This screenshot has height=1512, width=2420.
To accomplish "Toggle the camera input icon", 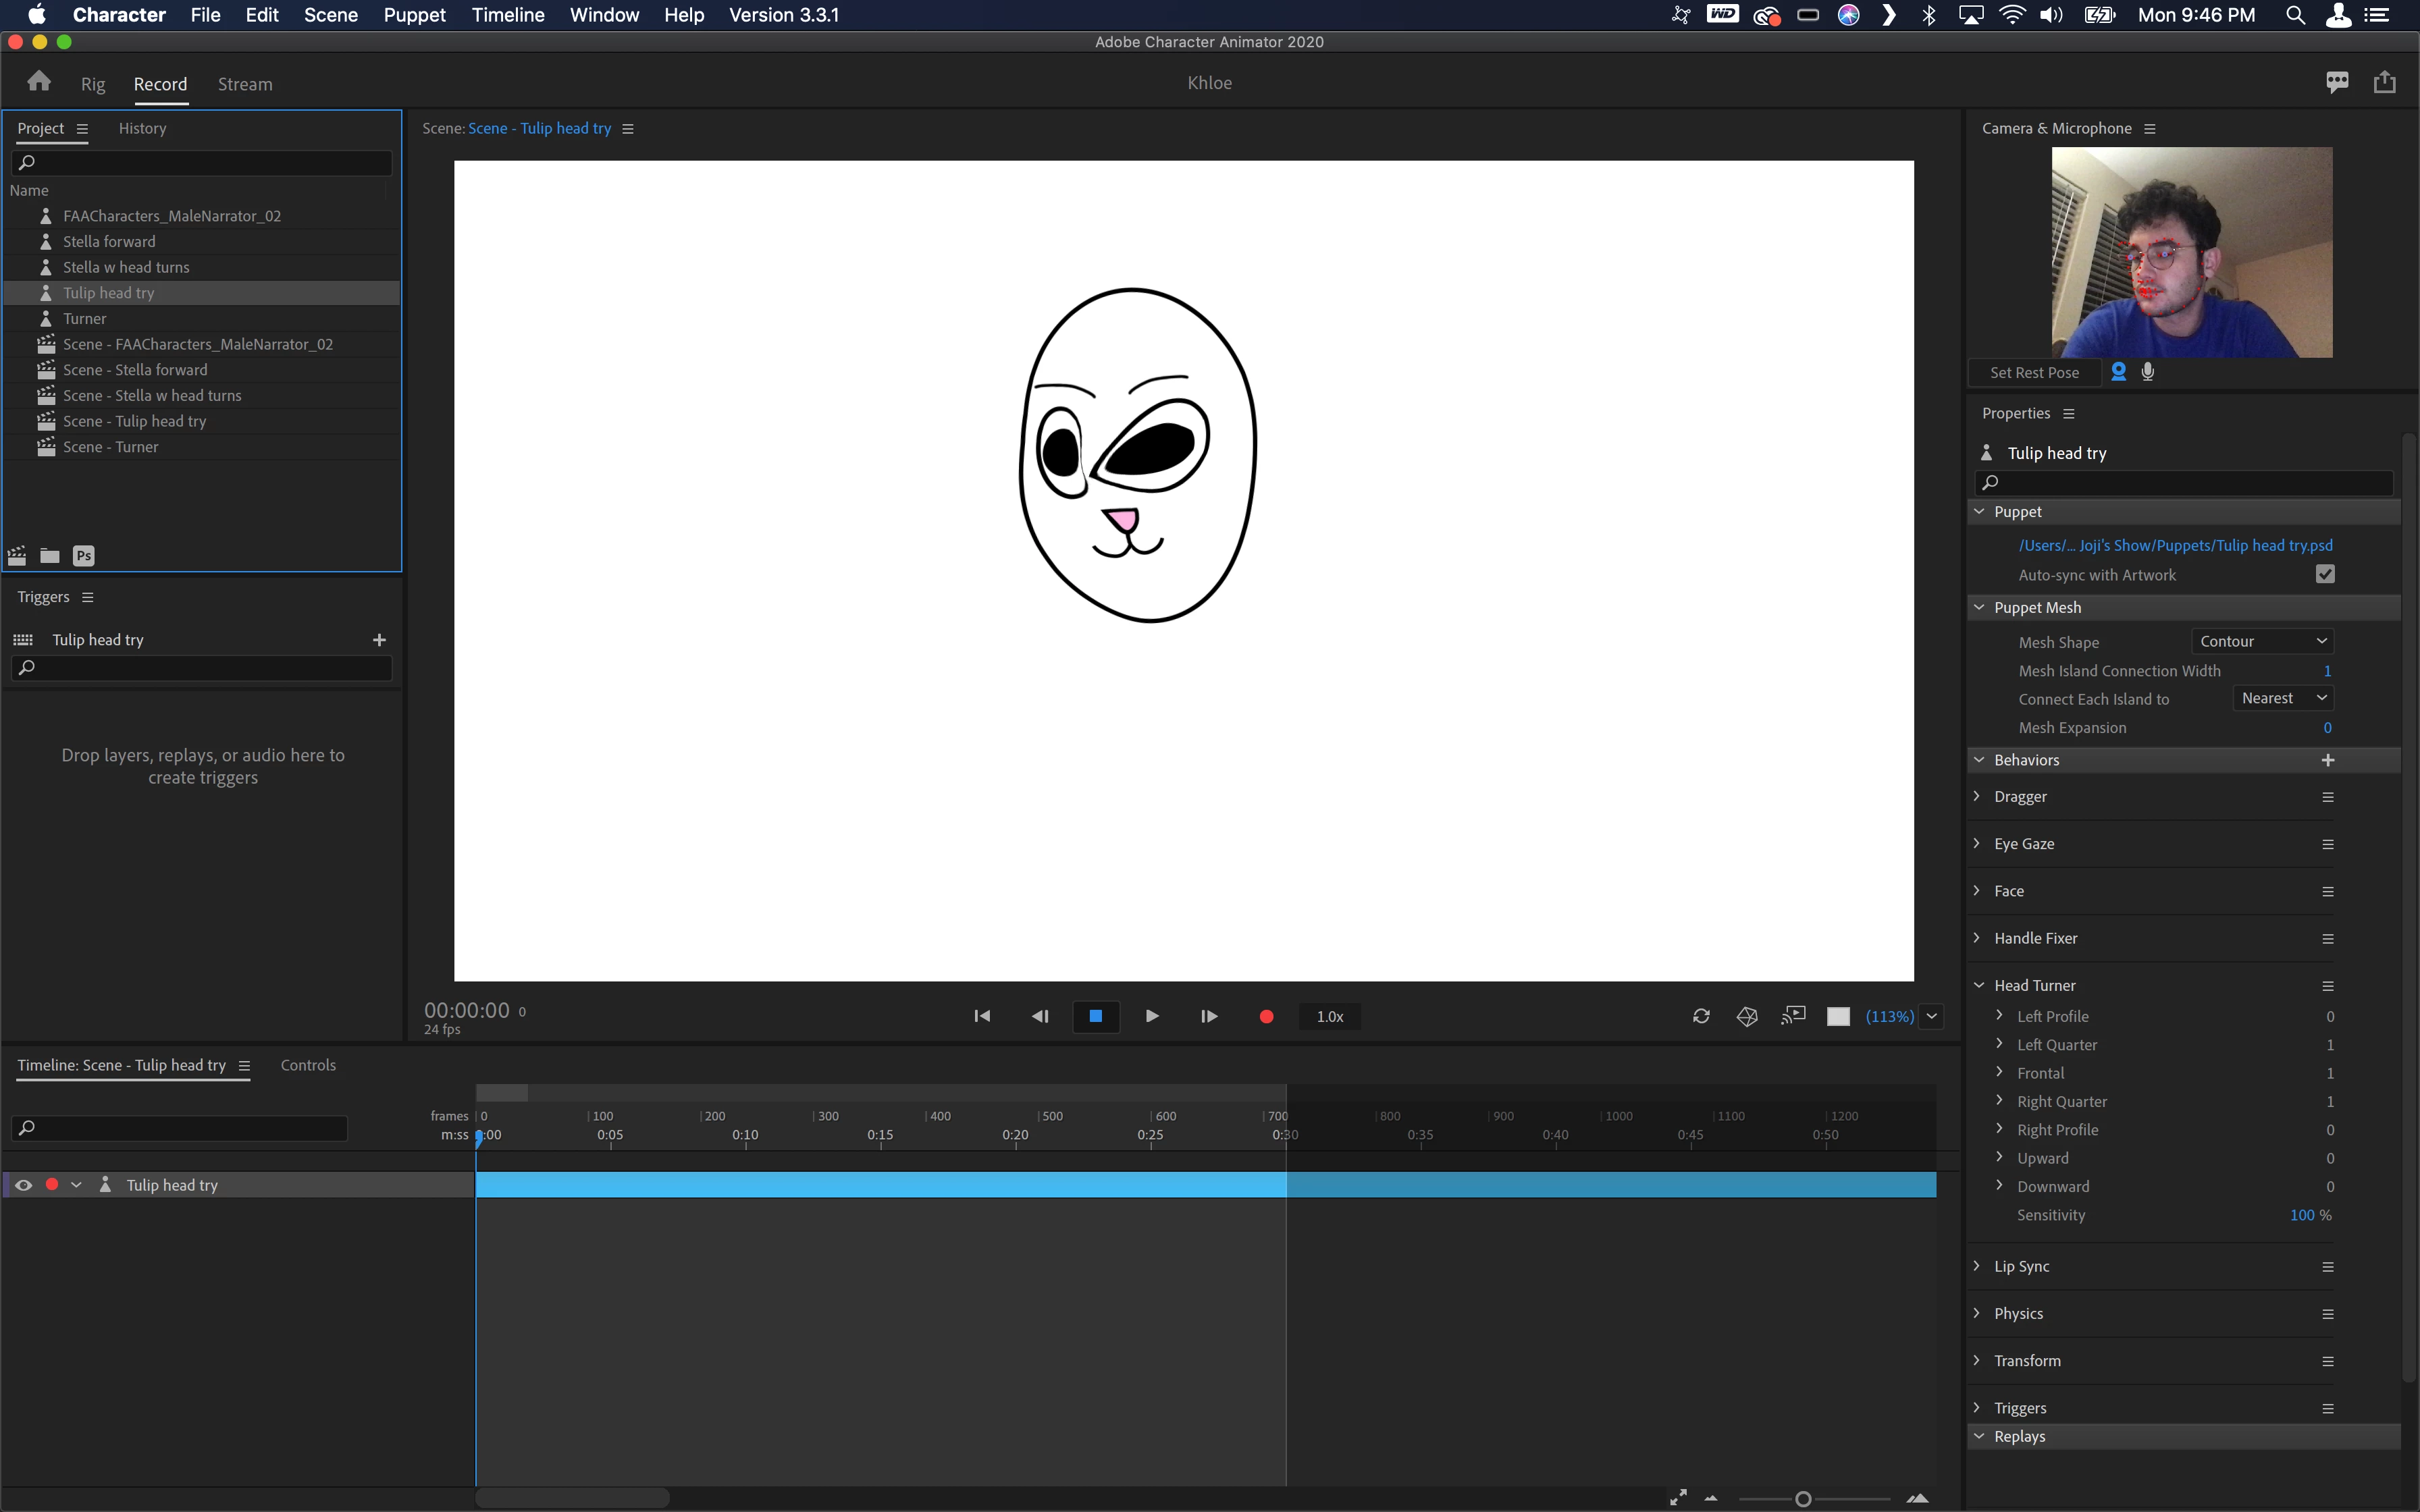I will click(x=2118, y=372).
